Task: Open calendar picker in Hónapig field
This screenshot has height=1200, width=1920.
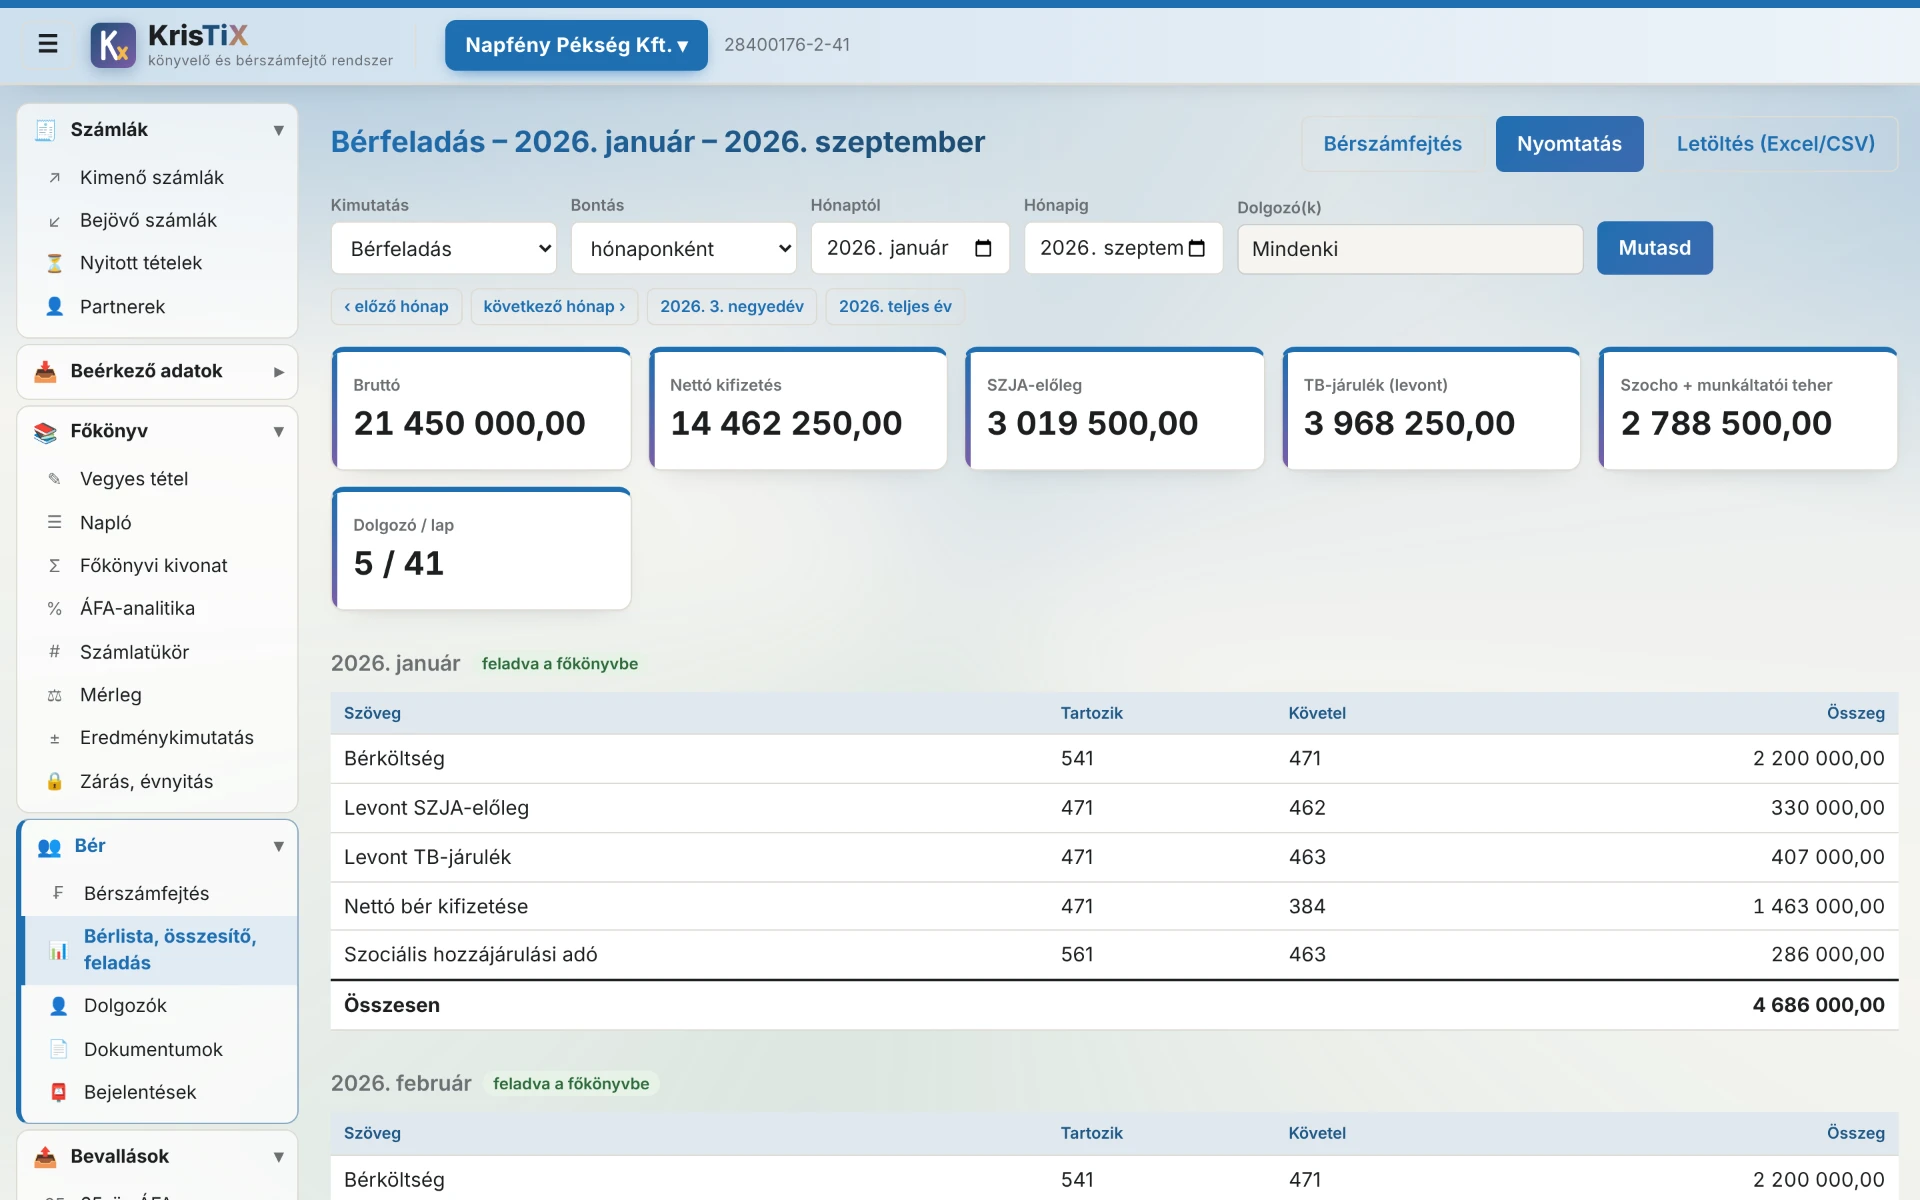Action: [1197, 249]
